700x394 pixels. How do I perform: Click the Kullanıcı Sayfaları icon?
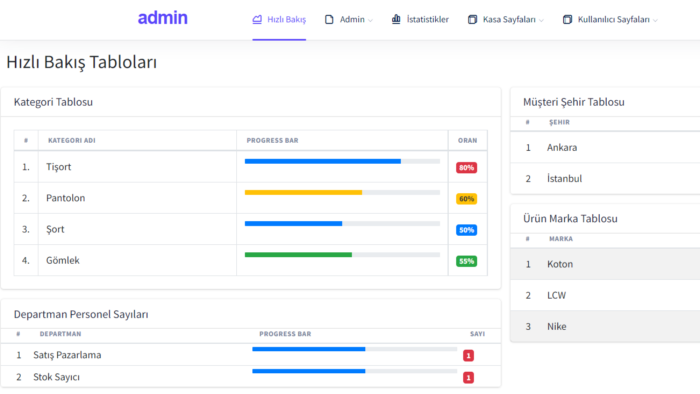coord(567,19)
